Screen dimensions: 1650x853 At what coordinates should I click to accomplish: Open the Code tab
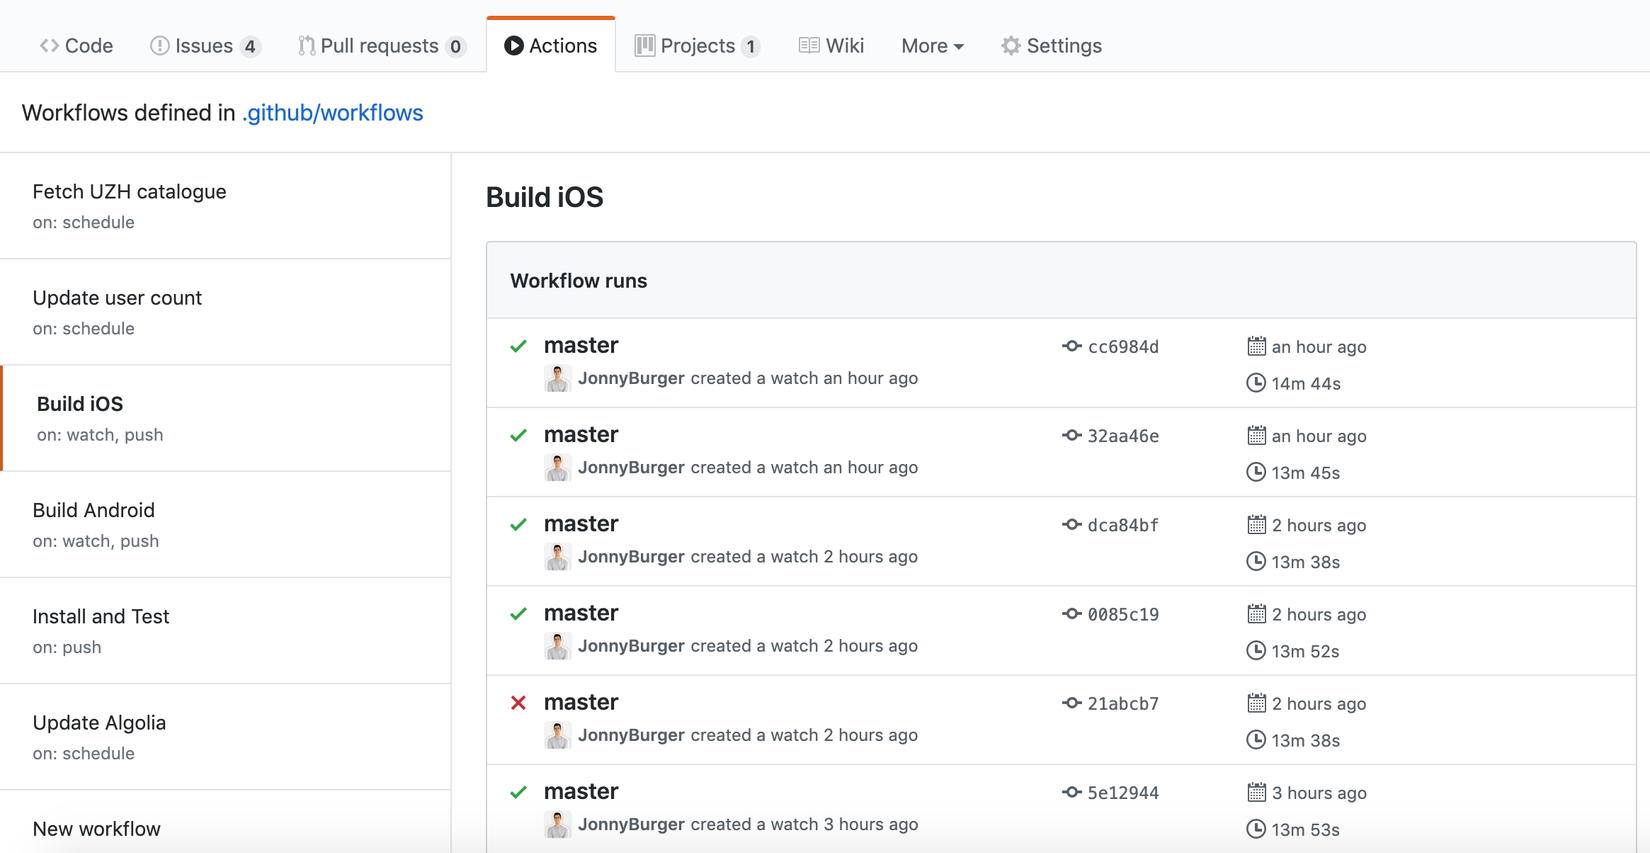(x=77, y=46)
